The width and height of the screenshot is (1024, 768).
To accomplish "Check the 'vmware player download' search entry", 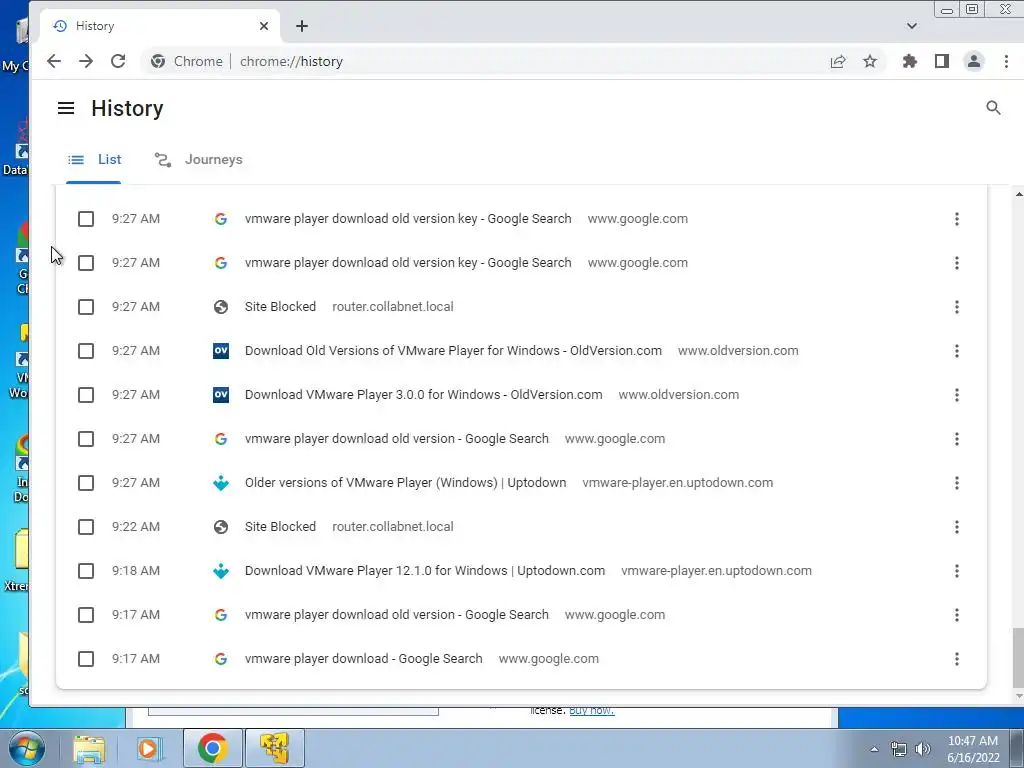I will pos(86,659).
